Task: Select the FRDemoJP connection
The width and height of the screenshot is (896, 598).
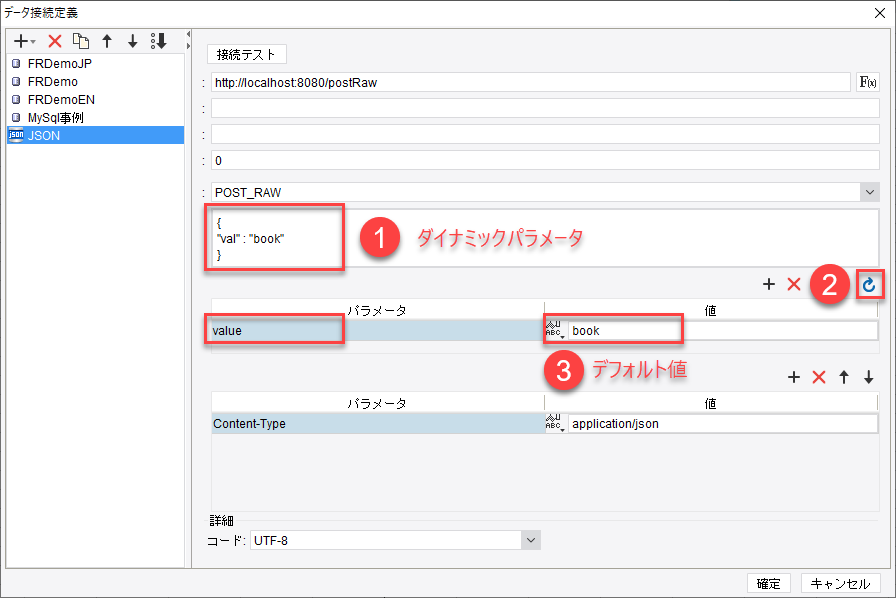Action: tap(95, 63)
